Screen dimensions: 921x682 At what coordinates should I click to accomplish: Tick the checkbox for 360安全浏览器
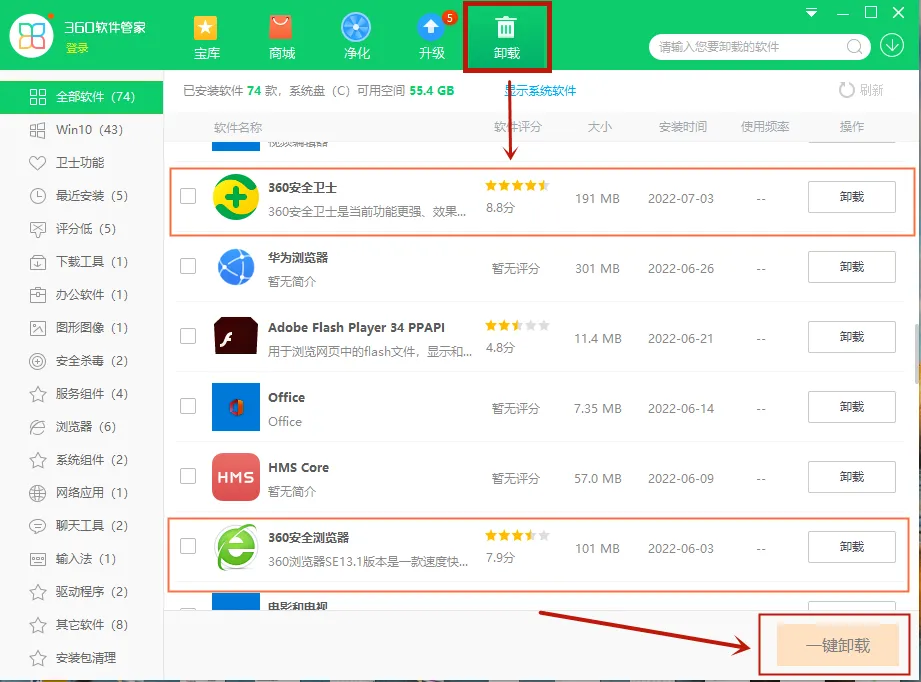pyautogui.click(x=188, y=546)
